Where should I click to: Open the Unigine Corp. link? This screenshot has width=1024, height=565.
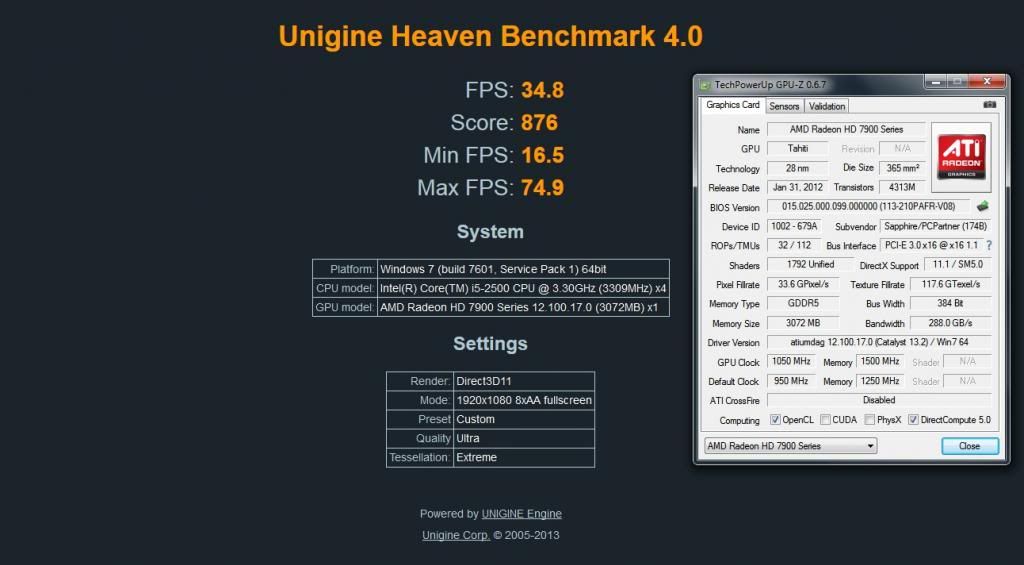tap(456, 536)
